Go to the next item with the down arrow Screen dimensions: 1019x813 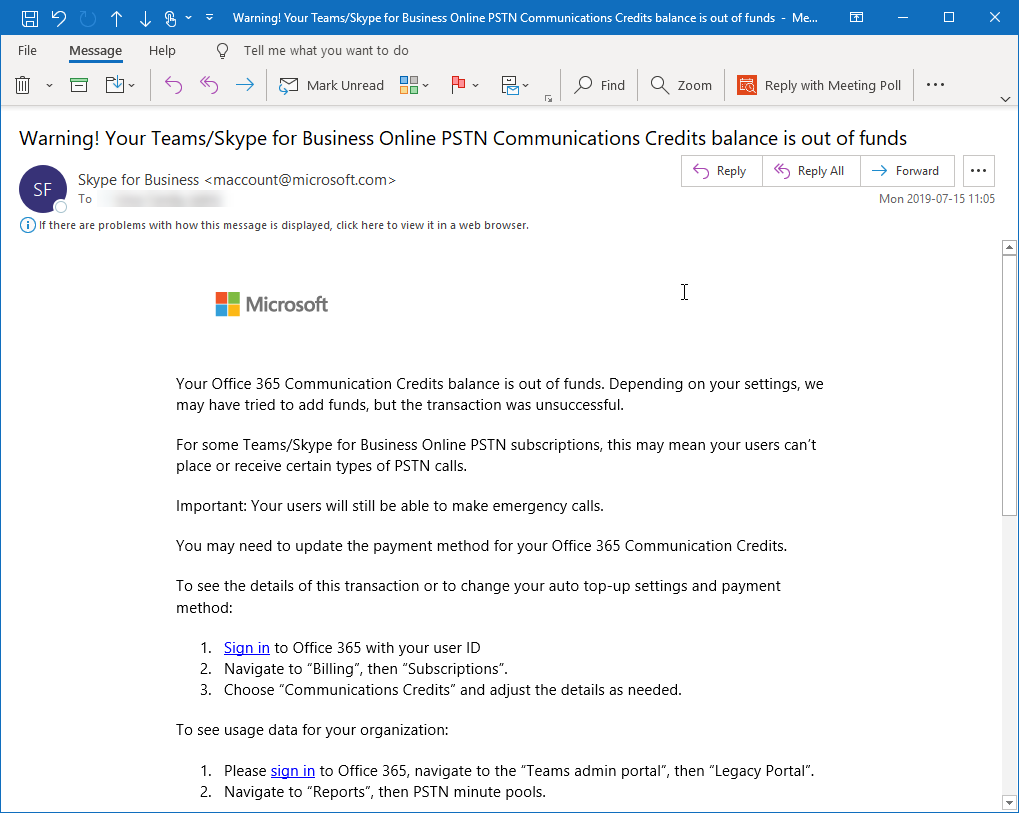145,18
